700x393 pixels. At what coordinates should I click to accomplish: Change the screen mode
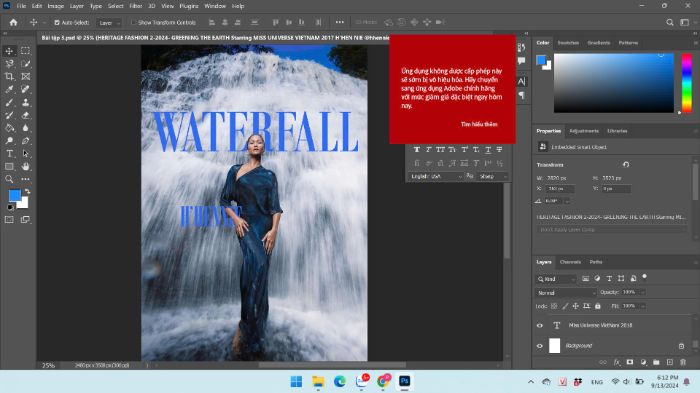(25, 219)
